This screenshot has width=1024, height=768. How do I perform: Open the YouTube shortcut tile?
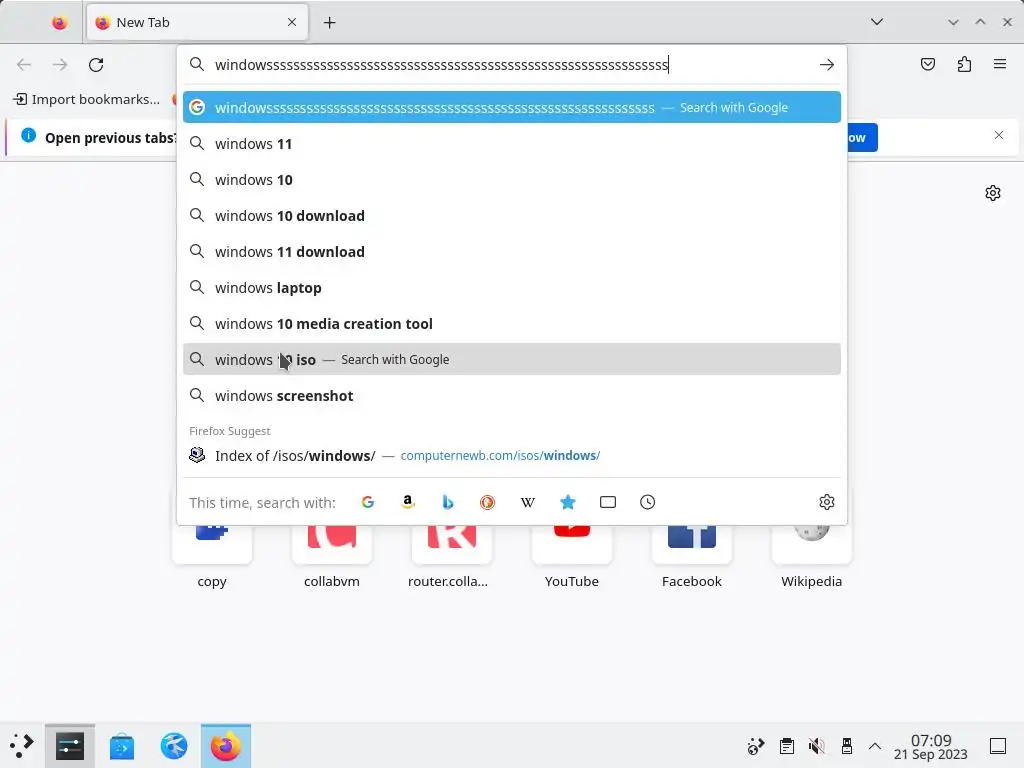[571, 555]
